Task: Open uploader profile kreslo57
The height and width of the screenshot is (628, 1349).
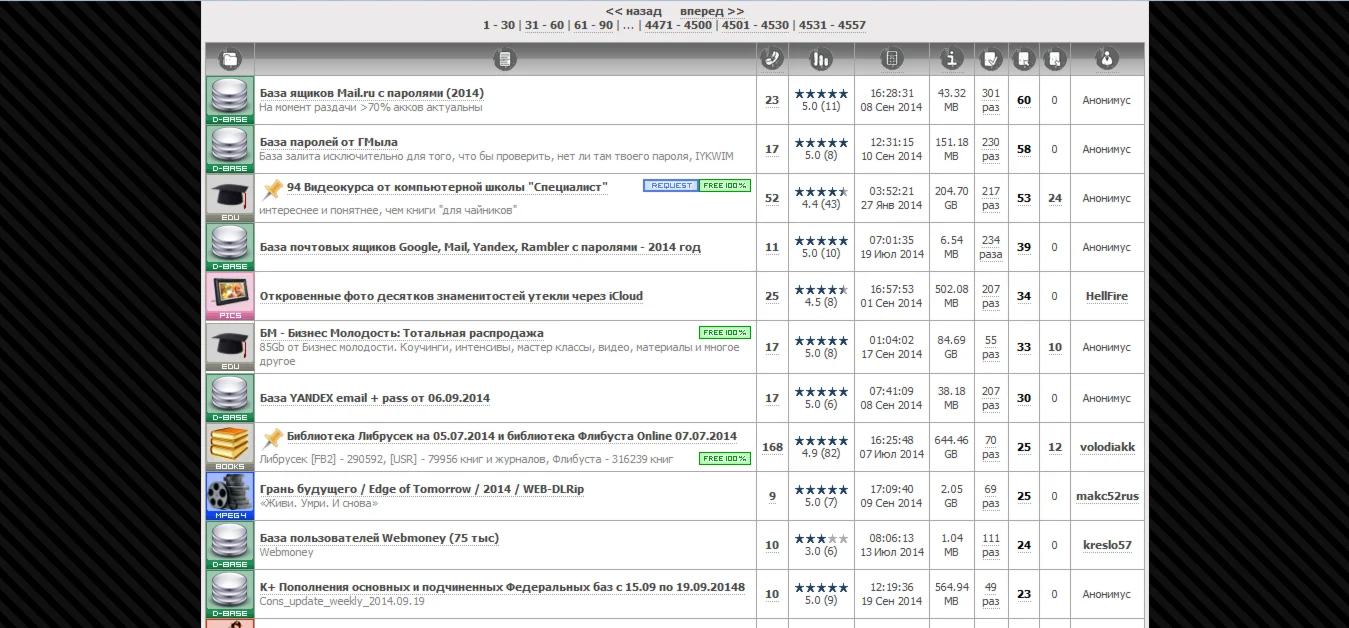Action: (x=1107, y=545)
